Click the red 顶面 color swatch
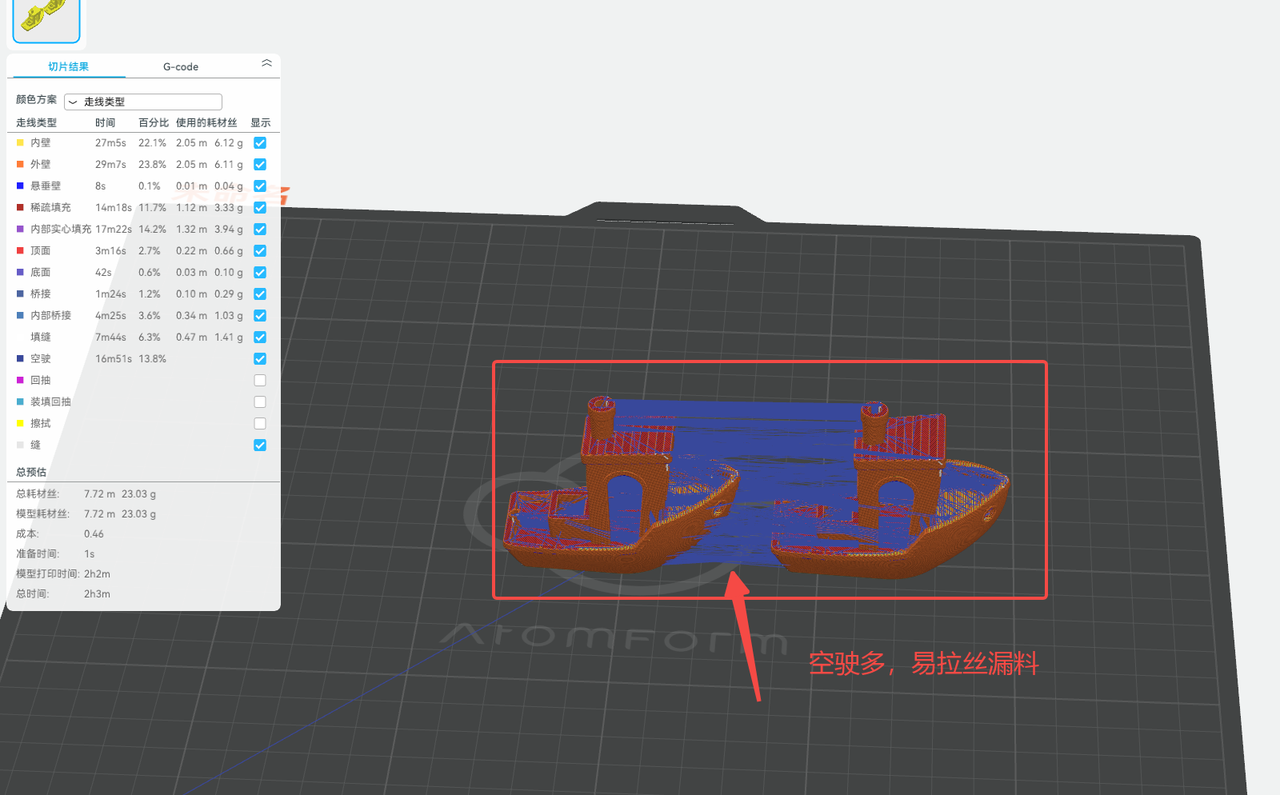 pyautogui.click(x=20, y=251)
